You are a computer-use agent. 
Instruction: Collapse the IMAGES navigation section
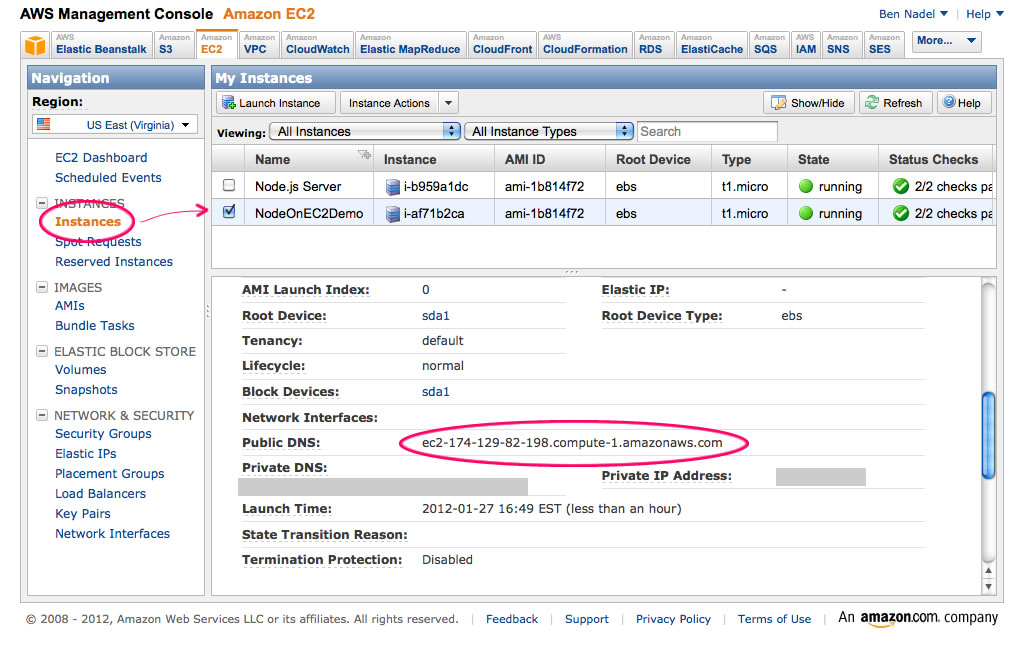[x=42, y=287]
